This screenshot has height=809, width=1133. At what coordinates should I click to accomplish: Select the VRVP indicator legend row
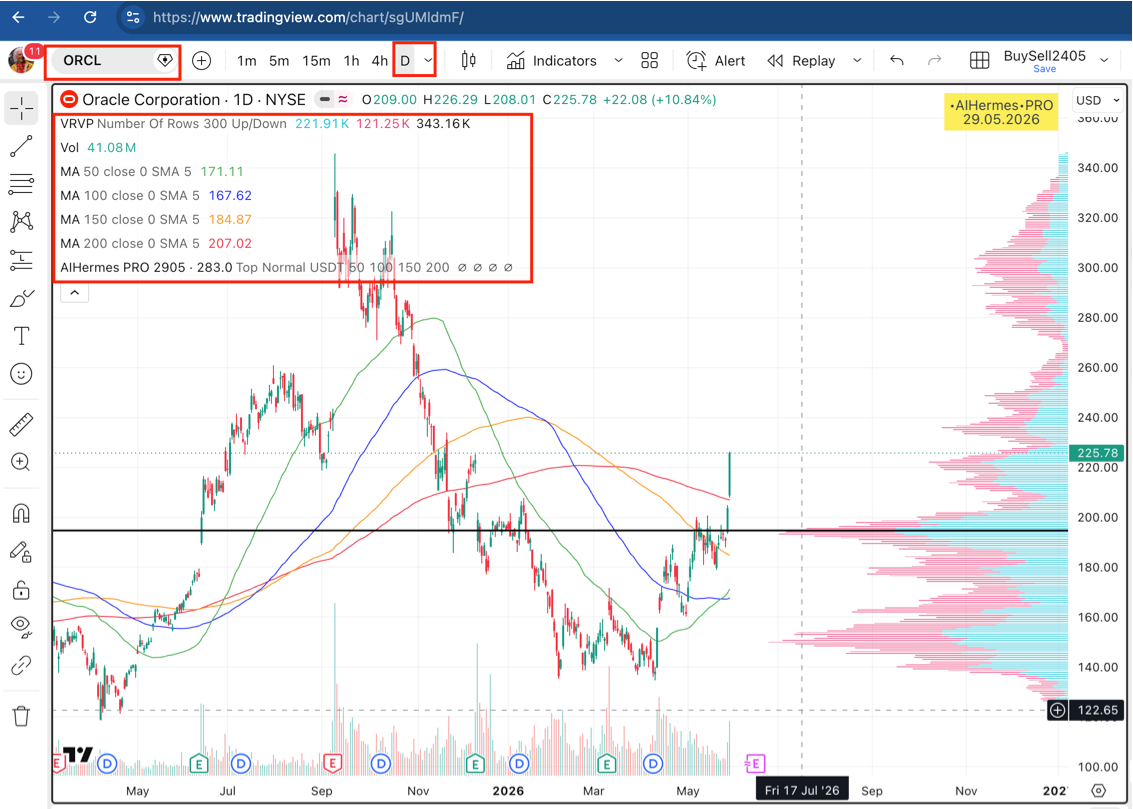pos(265,124)
